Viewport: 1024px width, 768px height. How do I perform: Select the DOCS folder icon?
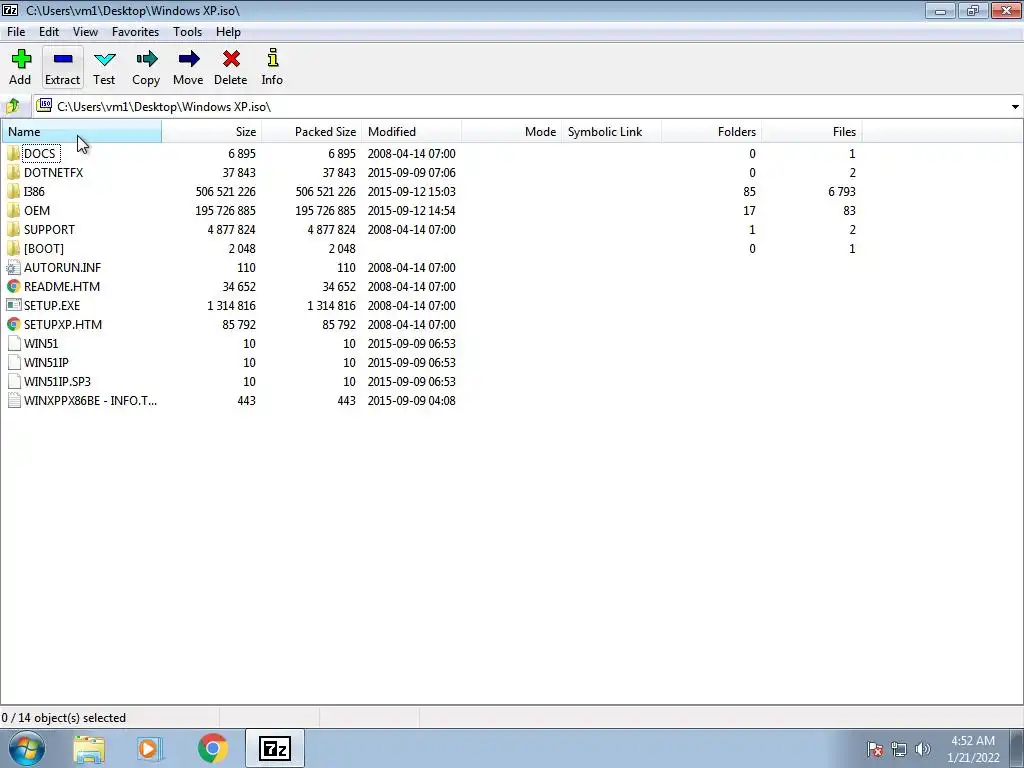(14, 153)
